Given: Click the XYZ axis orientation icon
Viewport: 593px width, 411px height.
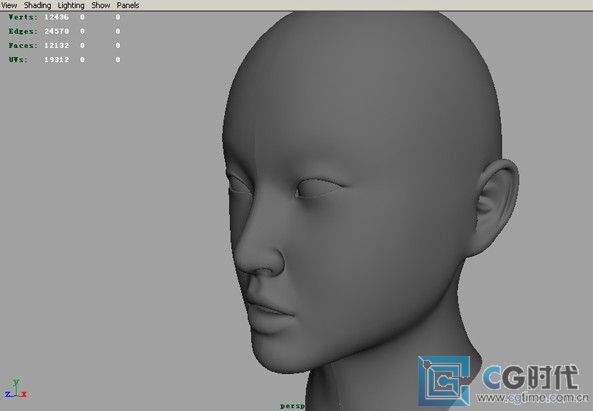Looking at the screenshot, I should (x=16, y=388).
